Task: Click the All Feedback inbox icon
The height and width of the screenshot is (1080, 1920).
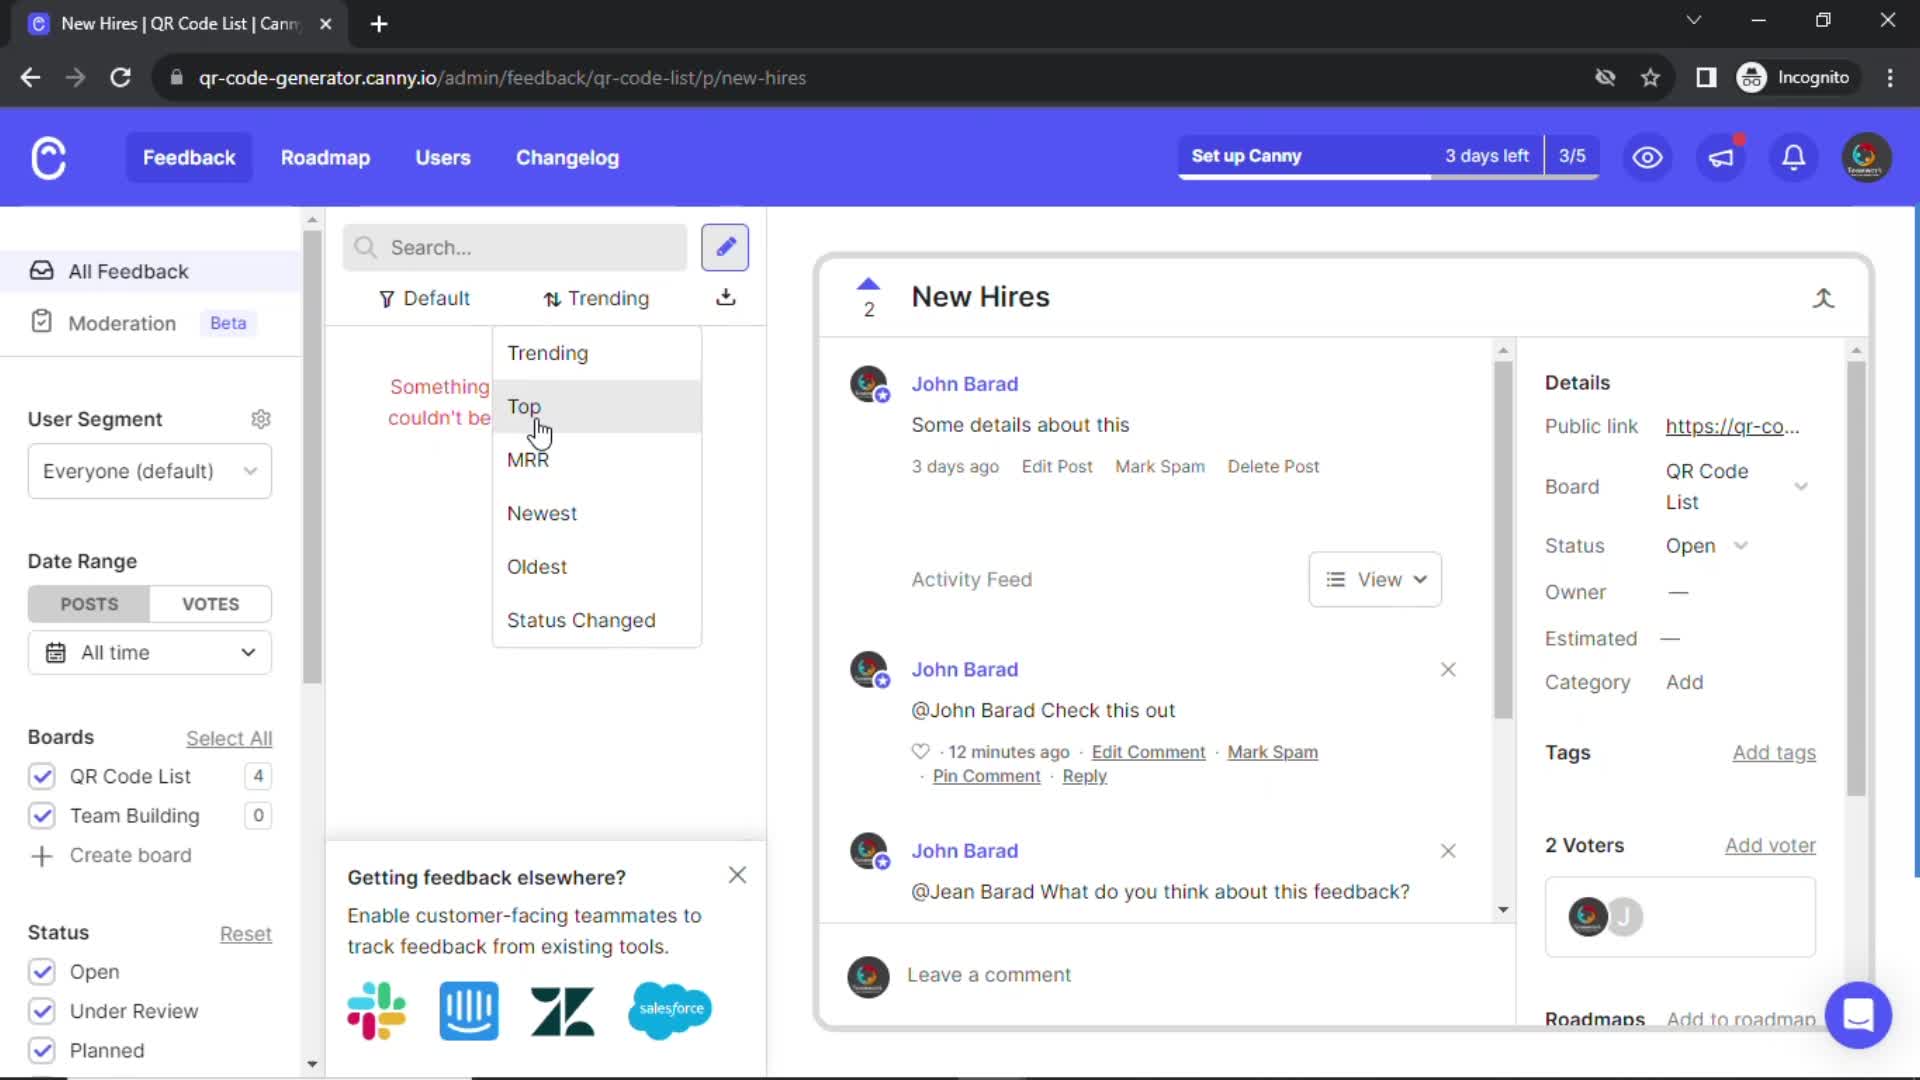Action: 41,271
